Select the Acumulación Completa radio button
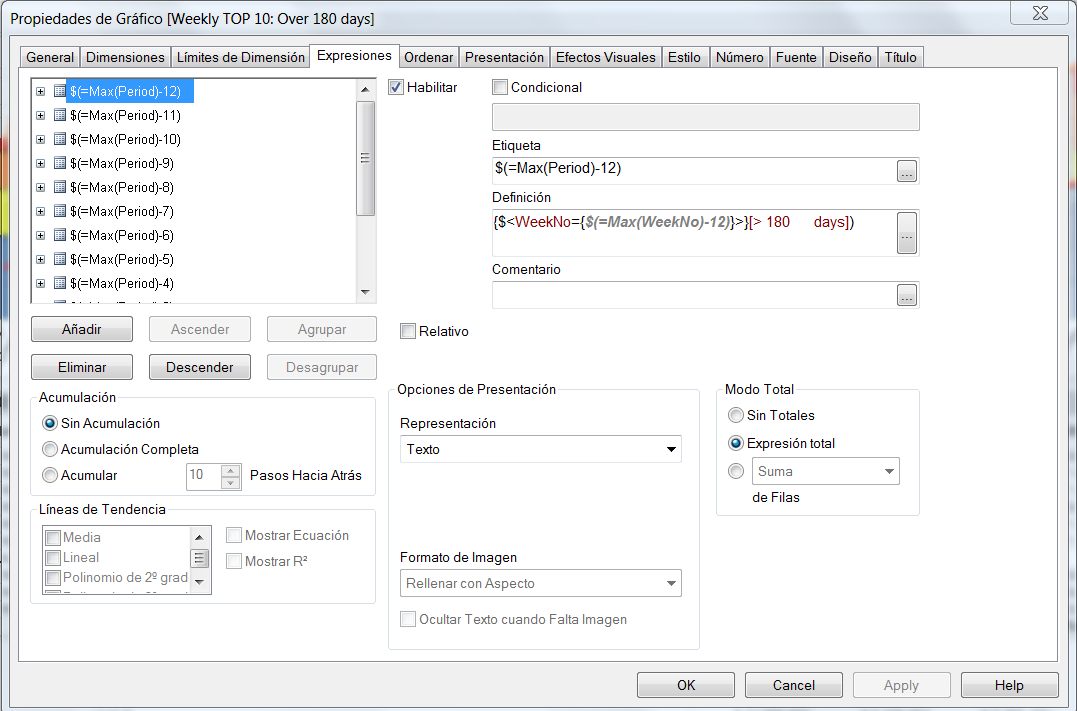This screenshot has height=711, width=1077. (50, 450)
